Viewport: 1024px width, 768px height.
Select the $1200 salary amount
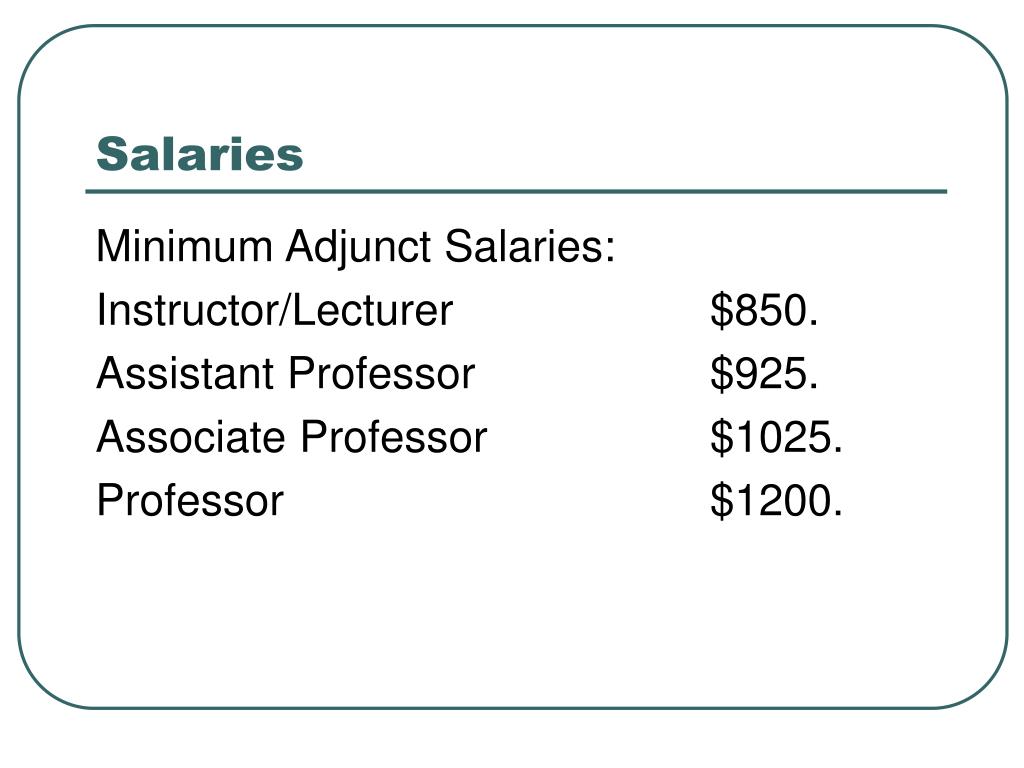[776, 500]
